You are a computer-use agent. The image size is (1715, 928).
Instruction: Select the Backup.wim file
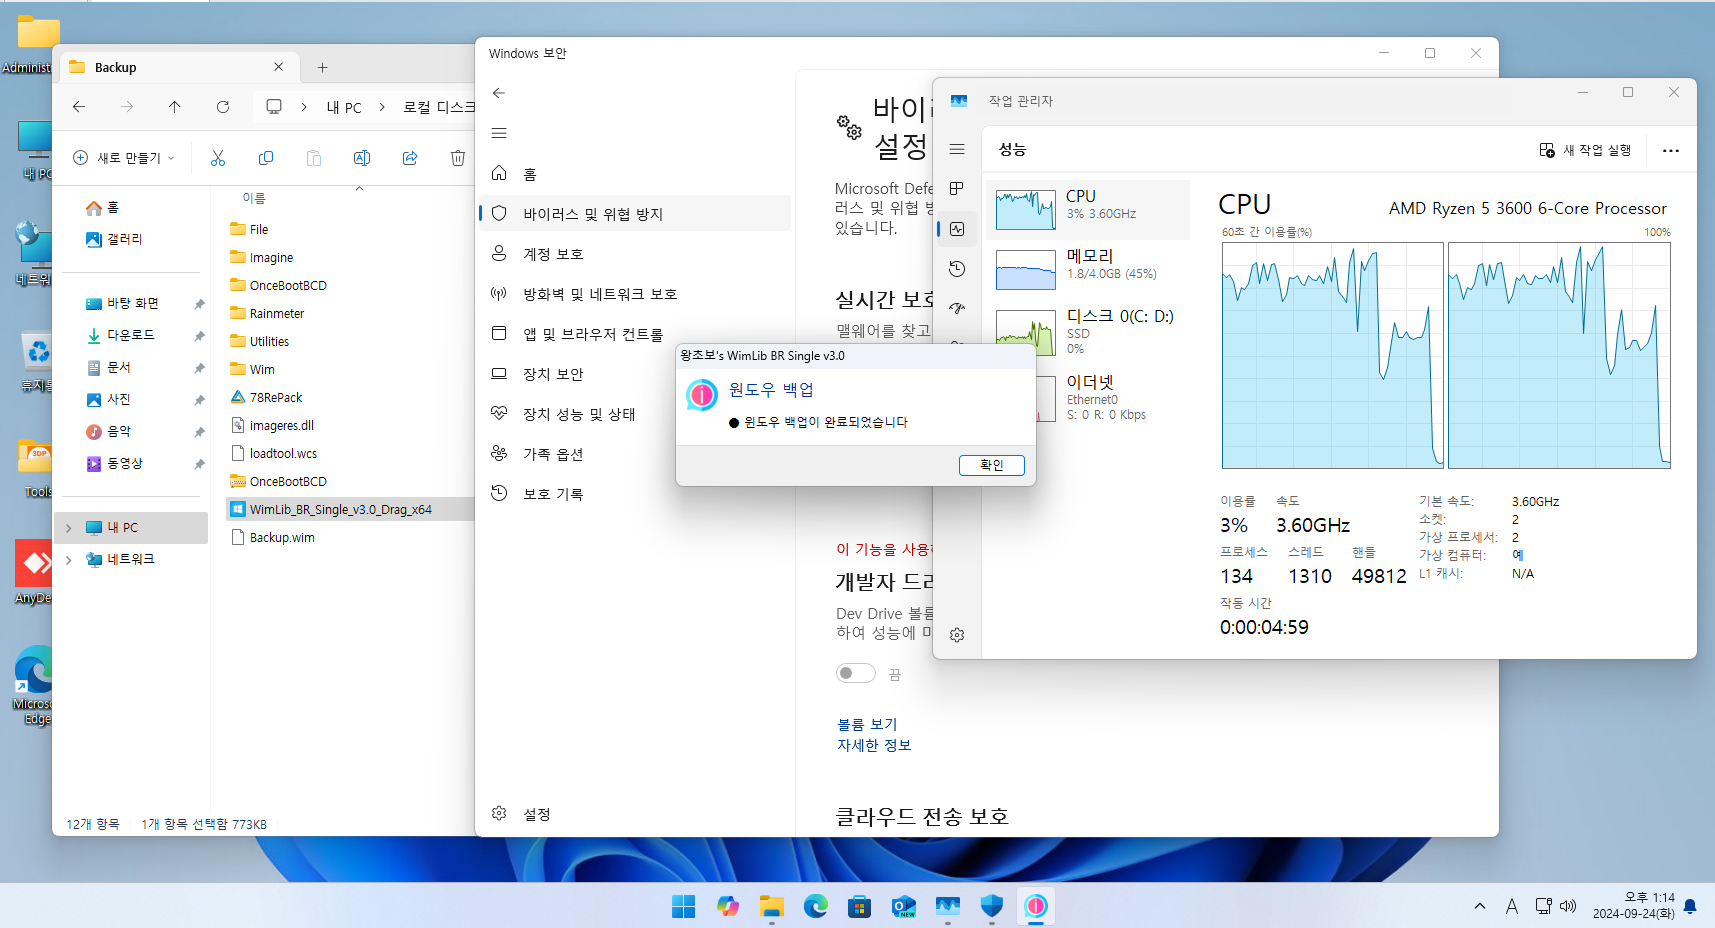[x=272, y=537]
